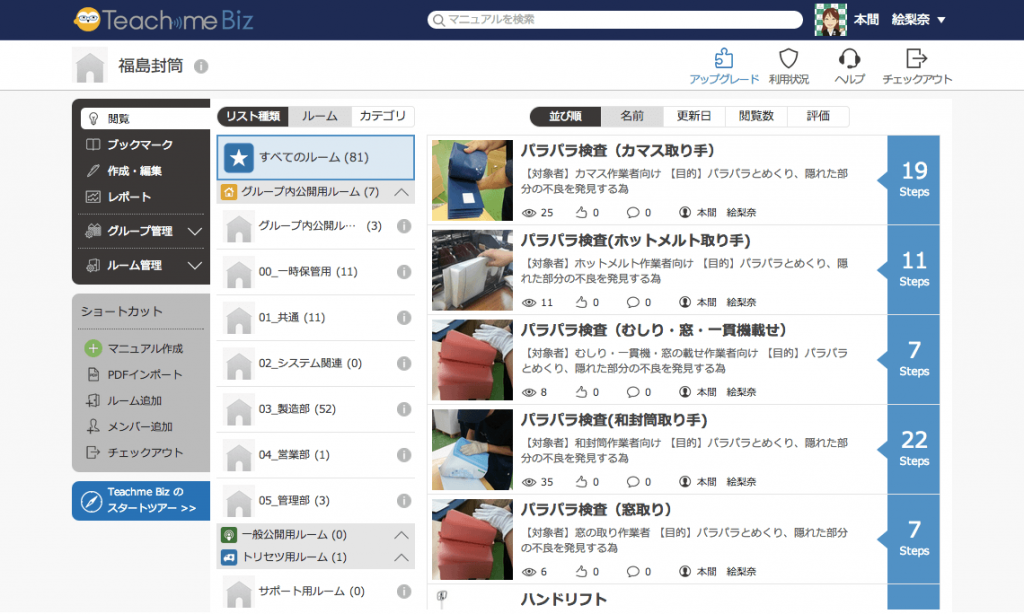Open manual パラパラ検査（むしり・窓・一貫機載せ）

click(x=653, y=331)
